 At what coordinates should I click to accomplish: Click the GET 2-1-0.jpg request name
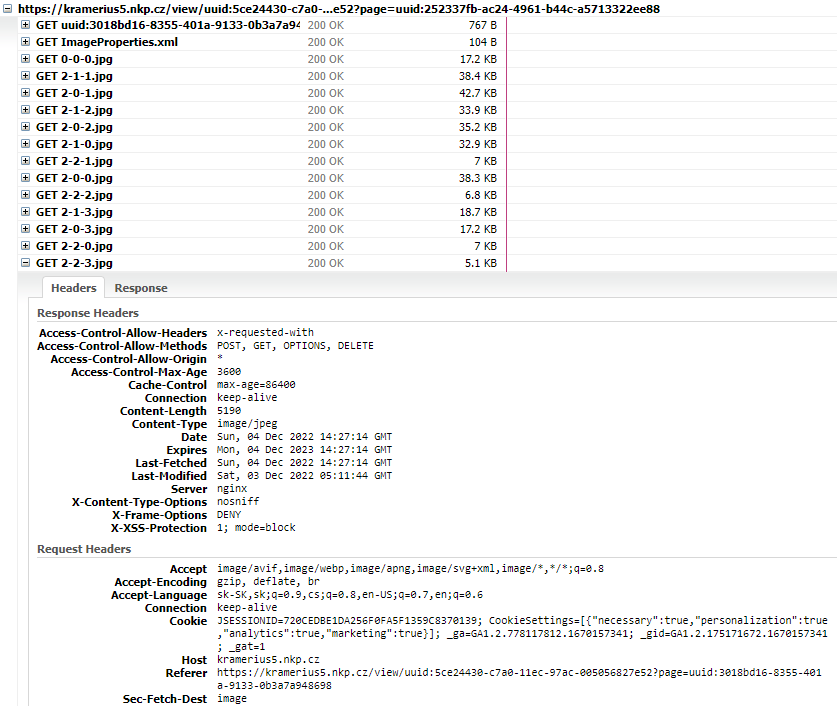pos(74,144)
